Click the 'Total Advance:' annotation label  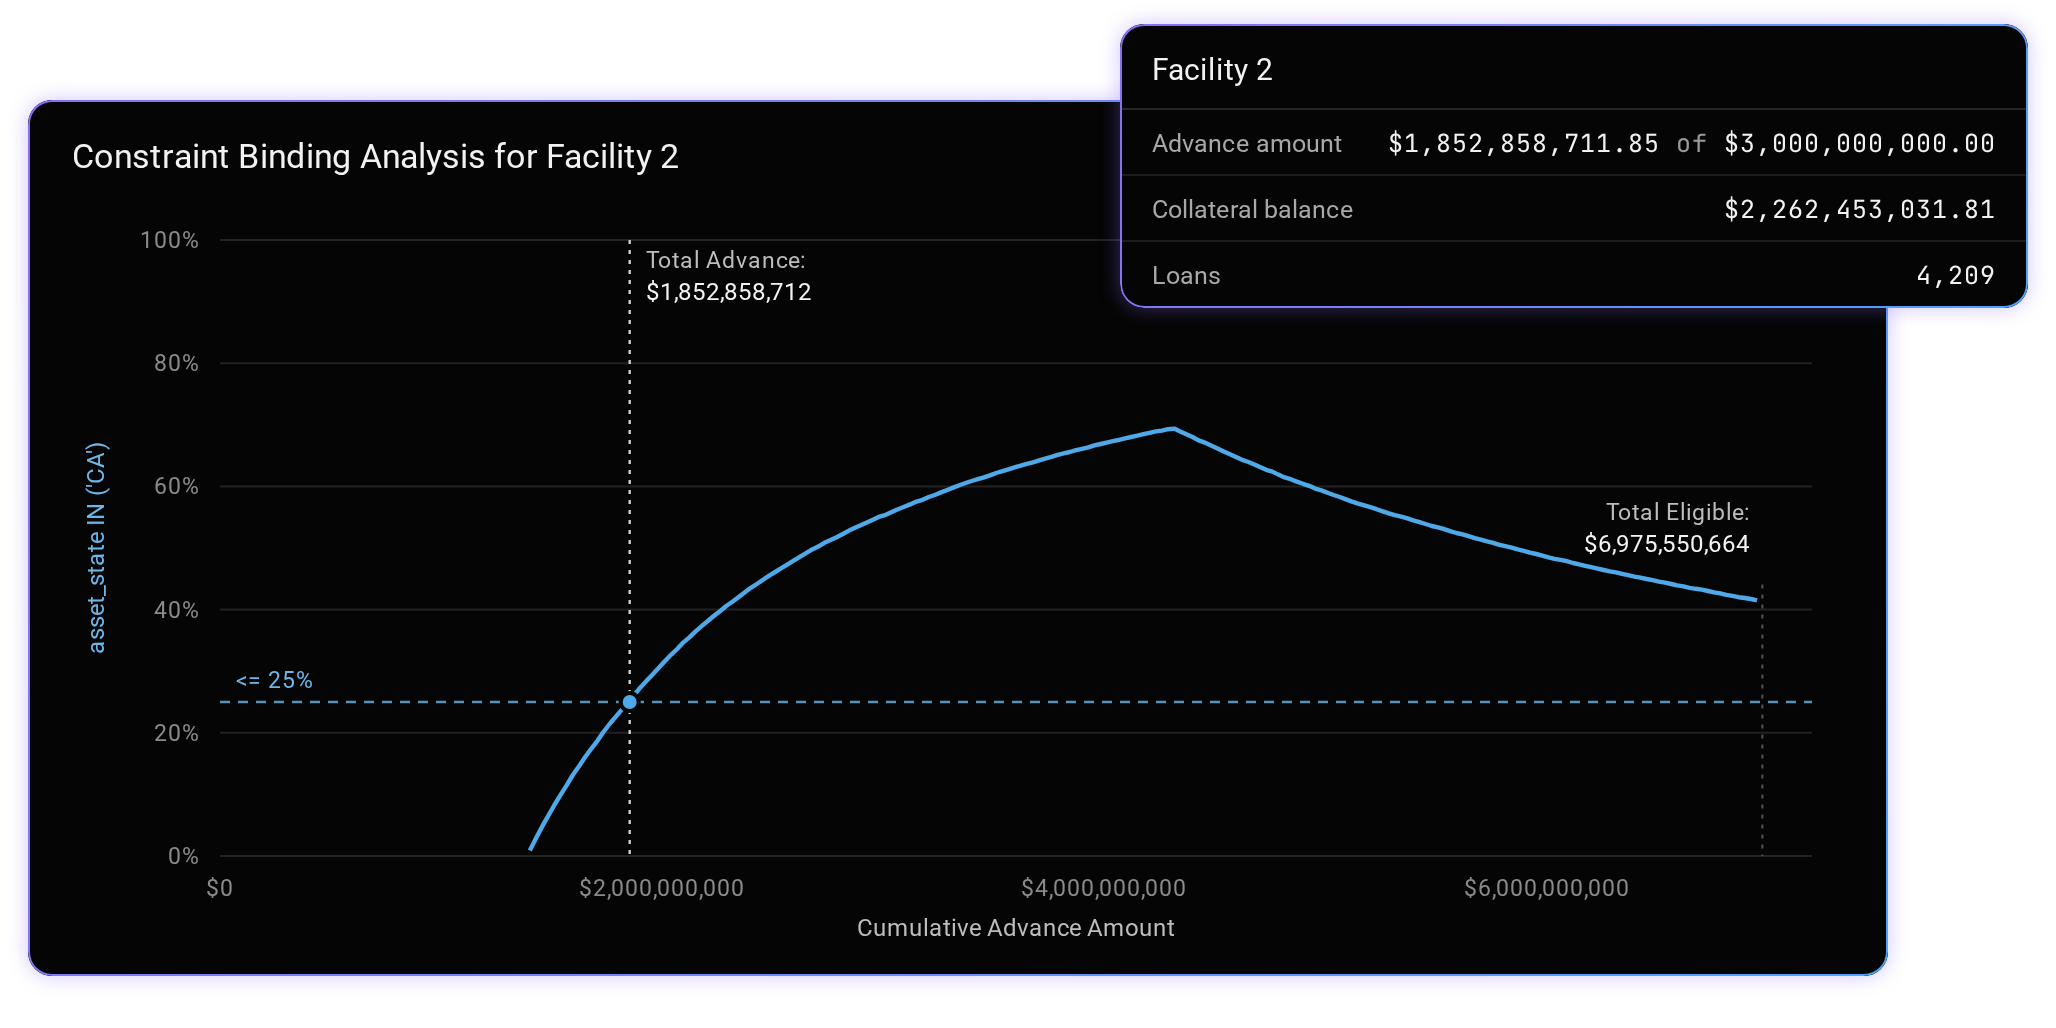[726, 260]
